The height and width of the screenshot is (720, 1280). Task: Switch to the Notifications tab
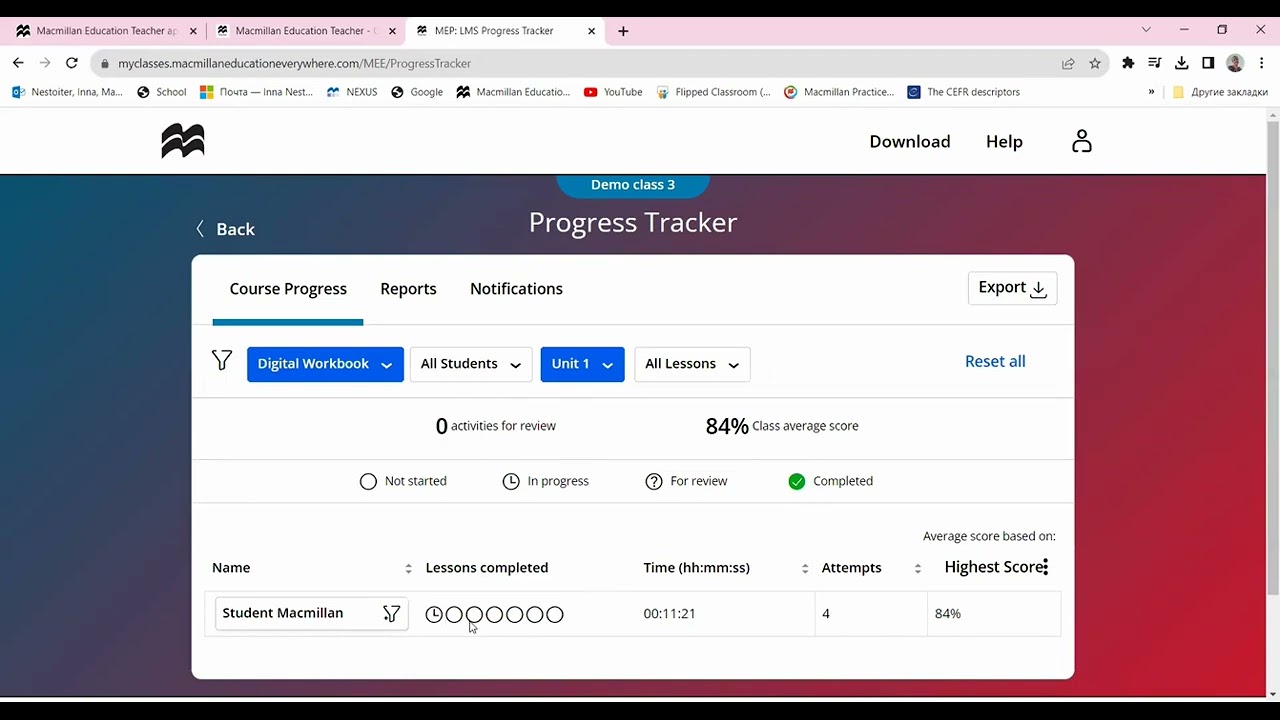point(516,289)
